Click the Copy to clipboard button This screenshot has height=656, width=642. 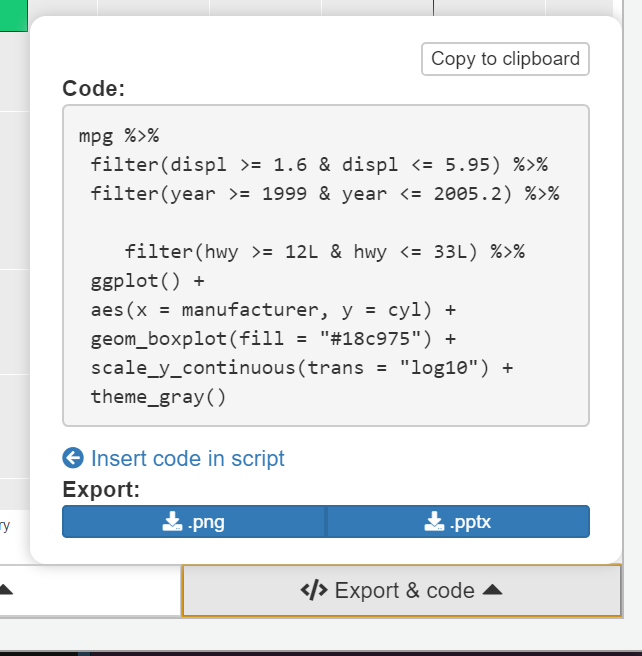[x=505, y=59]
